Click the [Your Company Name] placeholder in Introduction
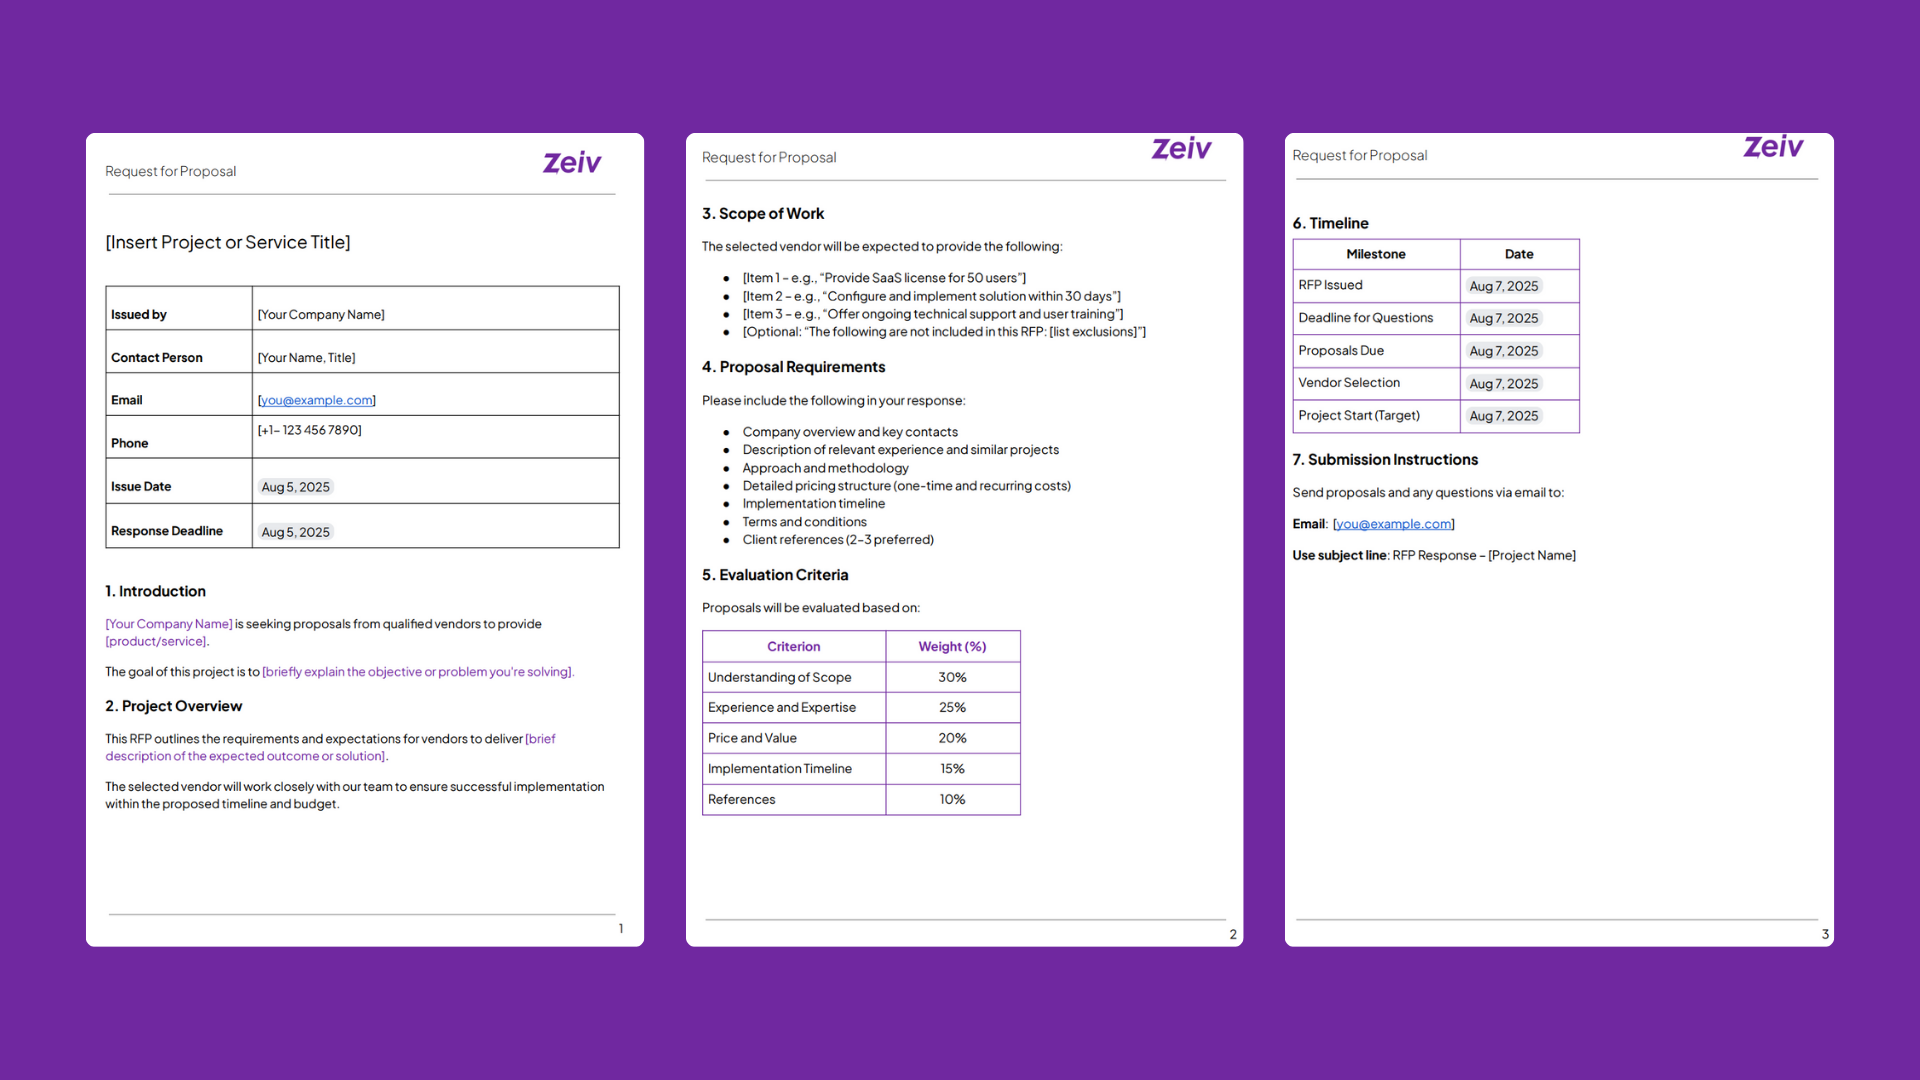 coord(168,623)
